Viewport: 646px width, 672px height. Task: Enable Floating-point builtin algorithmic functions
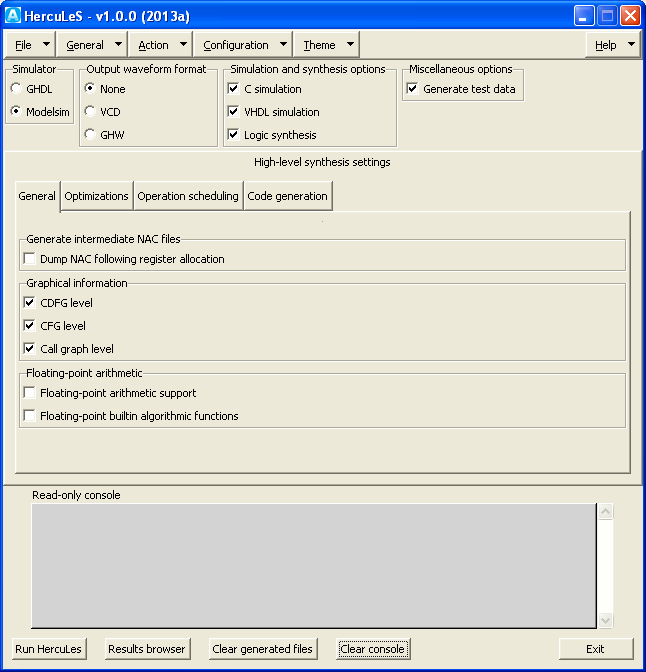(x=30, y=416)
